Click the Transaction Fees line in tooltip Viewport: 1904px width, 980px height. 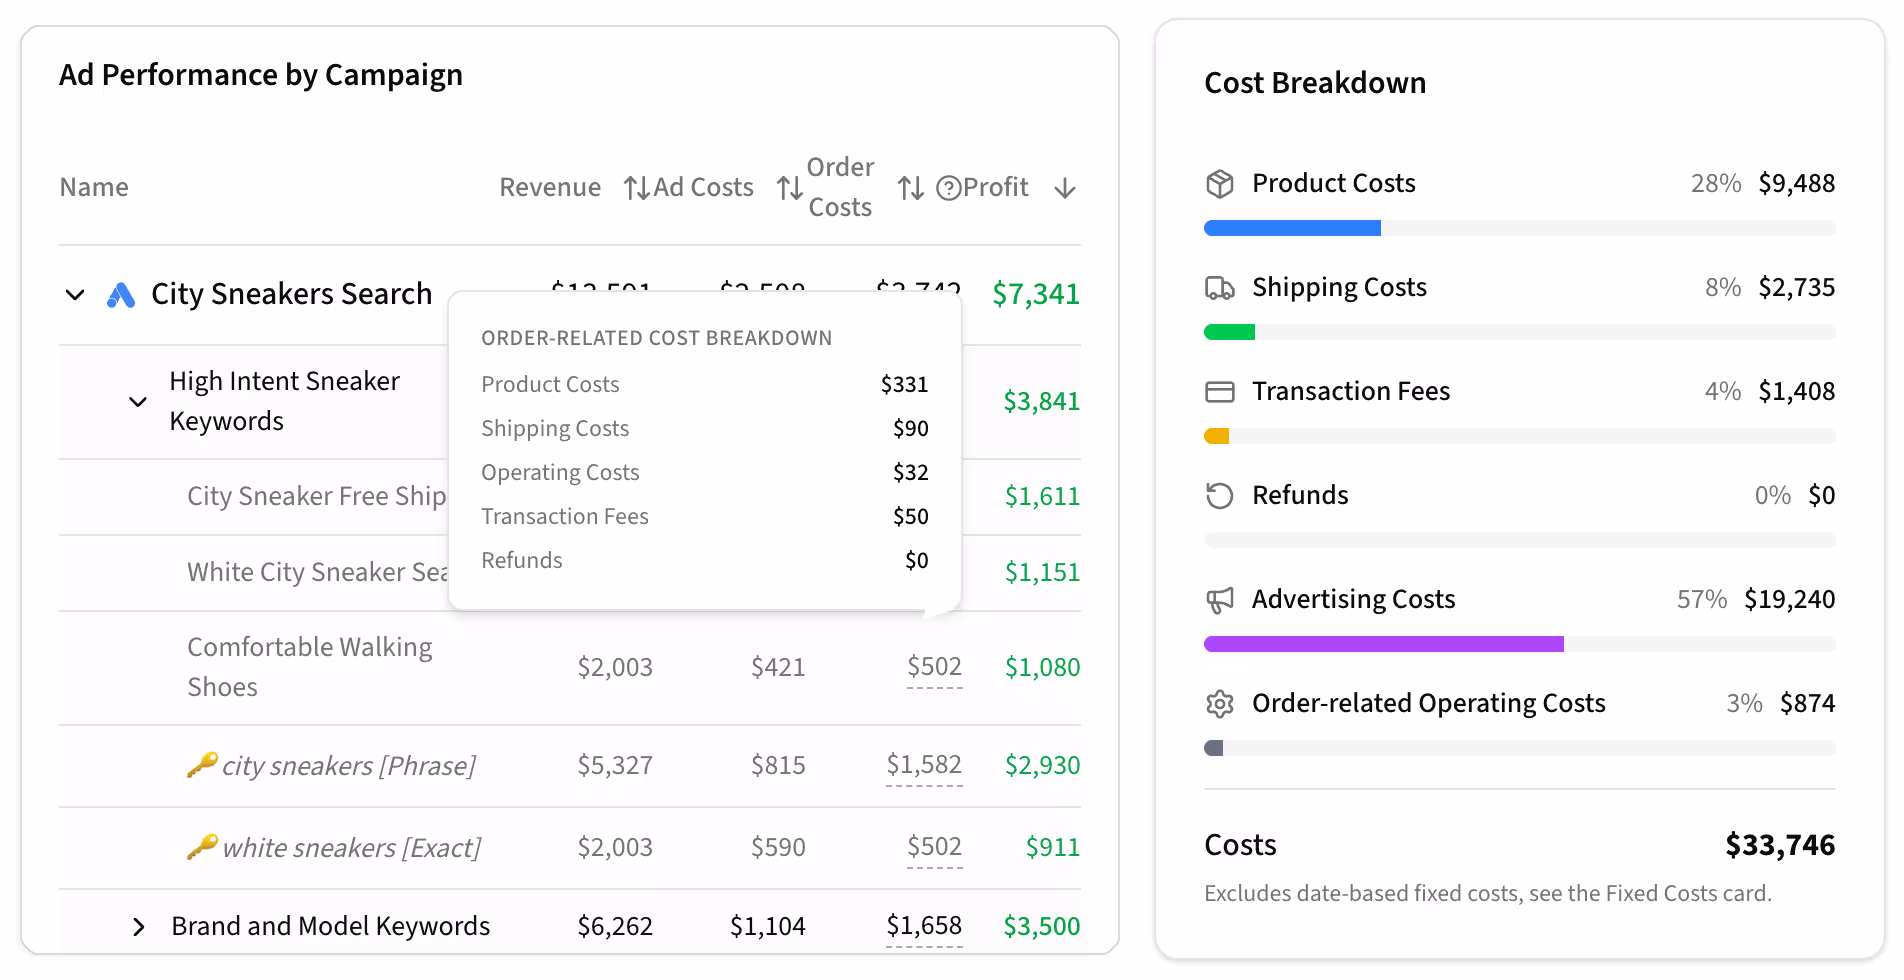coord(705,517)
